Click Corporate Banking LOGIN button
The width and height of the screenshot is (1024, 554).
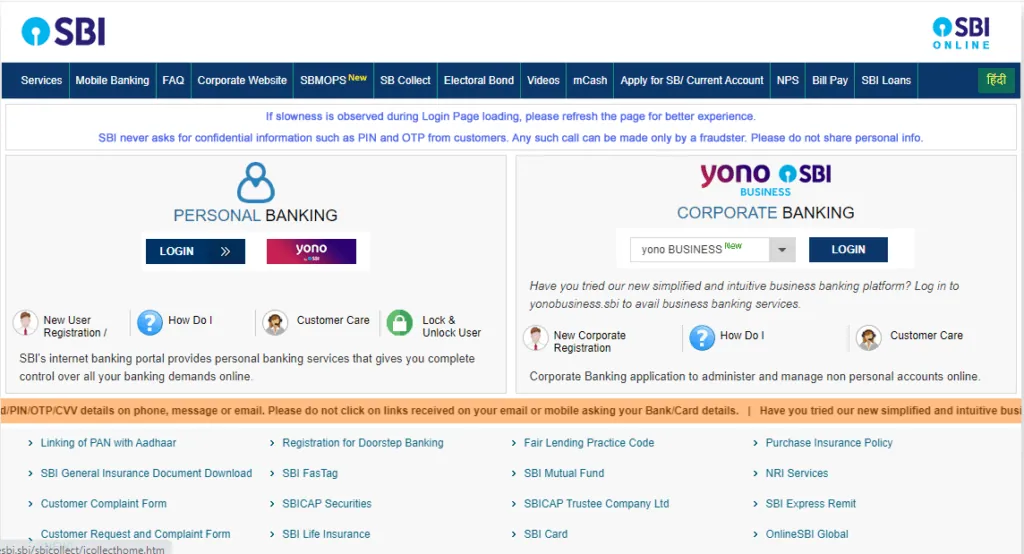pyautogui.click(x=848, y=250)
